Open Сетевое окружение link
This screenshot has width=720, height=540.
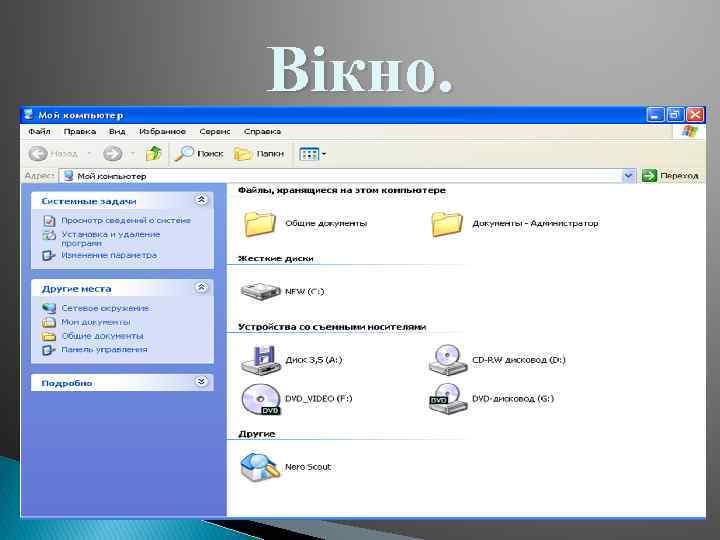click(105, 308)
